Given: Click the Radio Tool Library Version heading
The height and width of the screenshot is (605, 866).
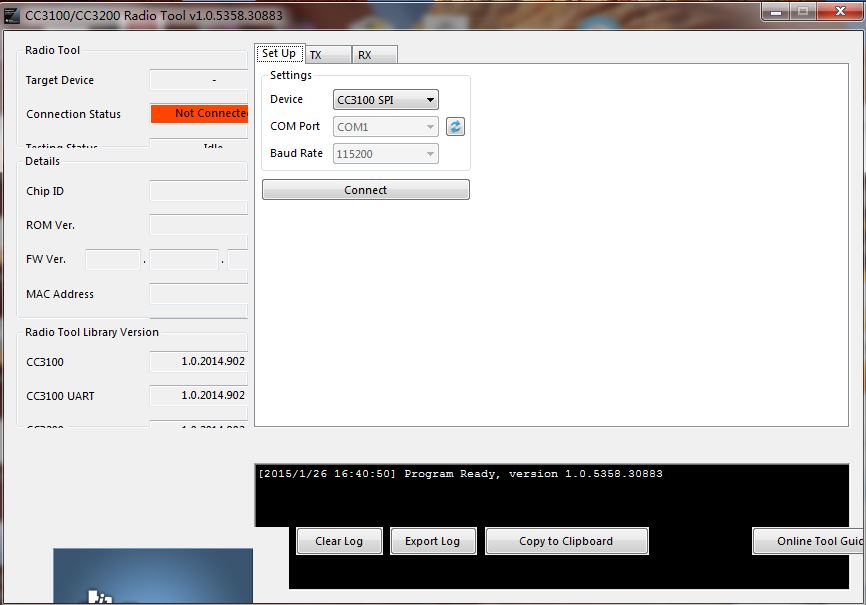Looking at the screenshot, I should point(92,332).
